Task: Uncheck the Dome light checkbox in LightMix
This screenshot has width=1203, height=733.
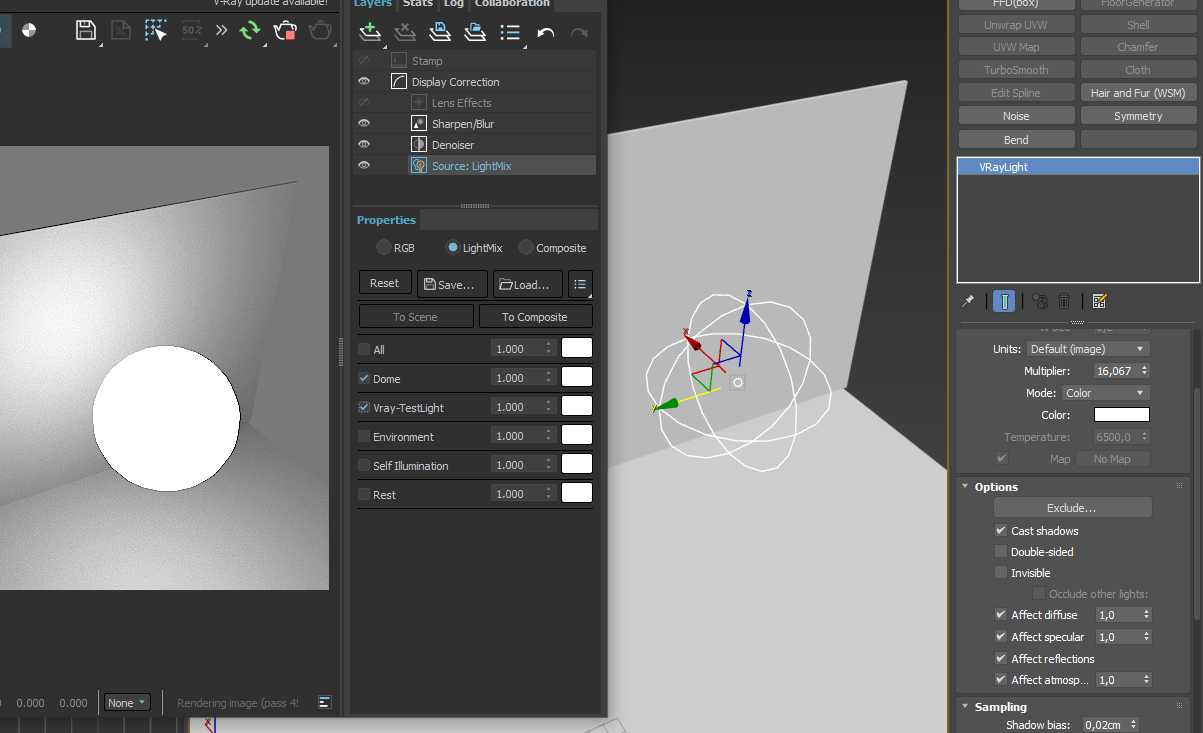Action: click(364, 379)
